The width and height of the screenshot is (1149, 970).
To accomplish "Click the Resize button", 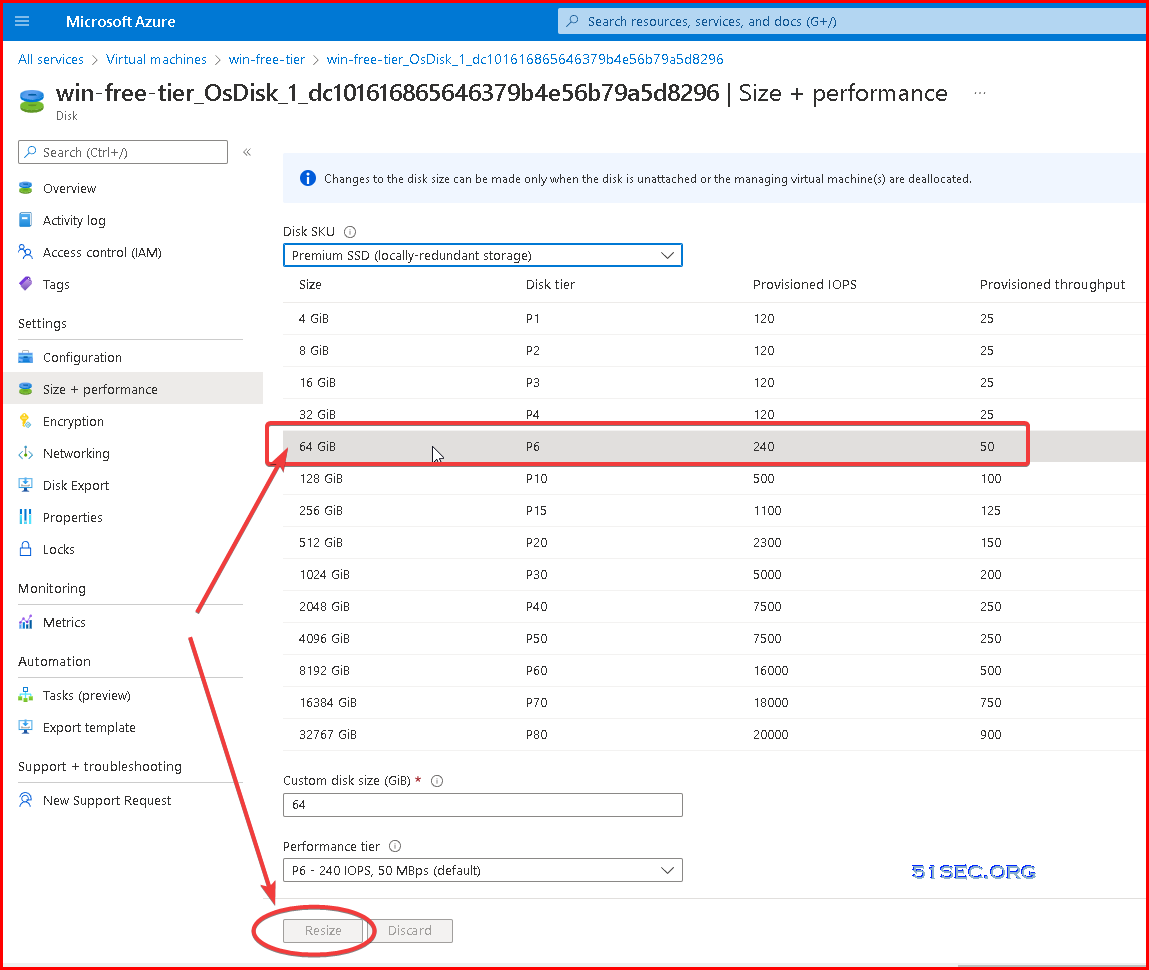I will point(323,930).
